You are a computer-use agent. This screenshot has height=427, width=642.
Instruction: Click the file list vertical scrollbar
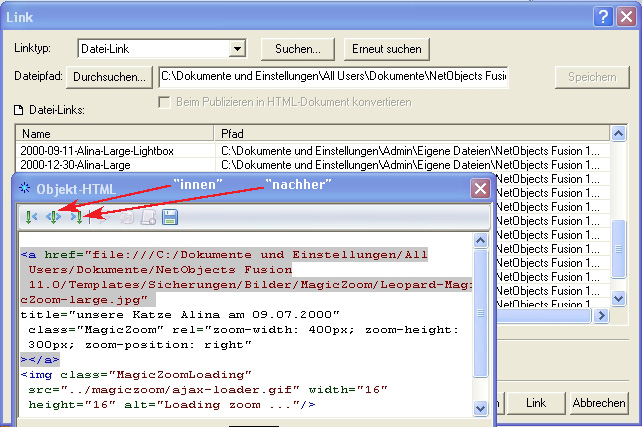(x=619, y=240)
